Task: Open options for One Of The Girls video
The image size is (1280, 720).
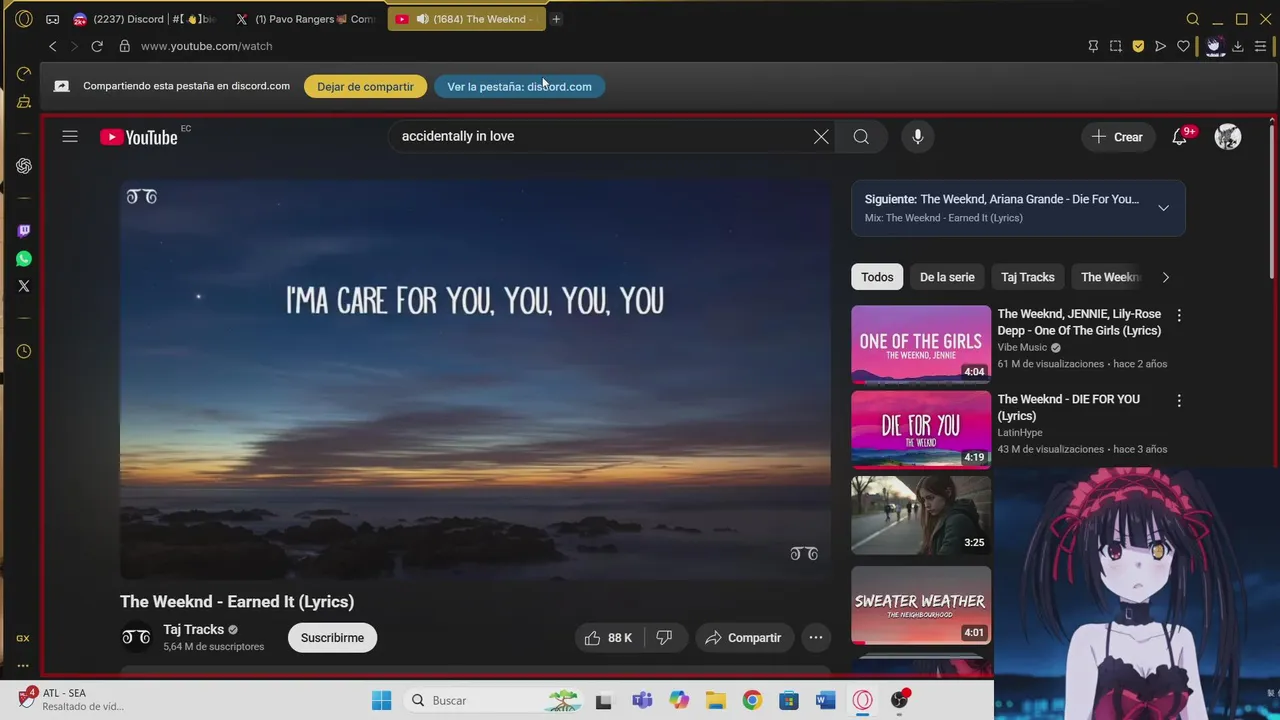Action: (1179, 315)
